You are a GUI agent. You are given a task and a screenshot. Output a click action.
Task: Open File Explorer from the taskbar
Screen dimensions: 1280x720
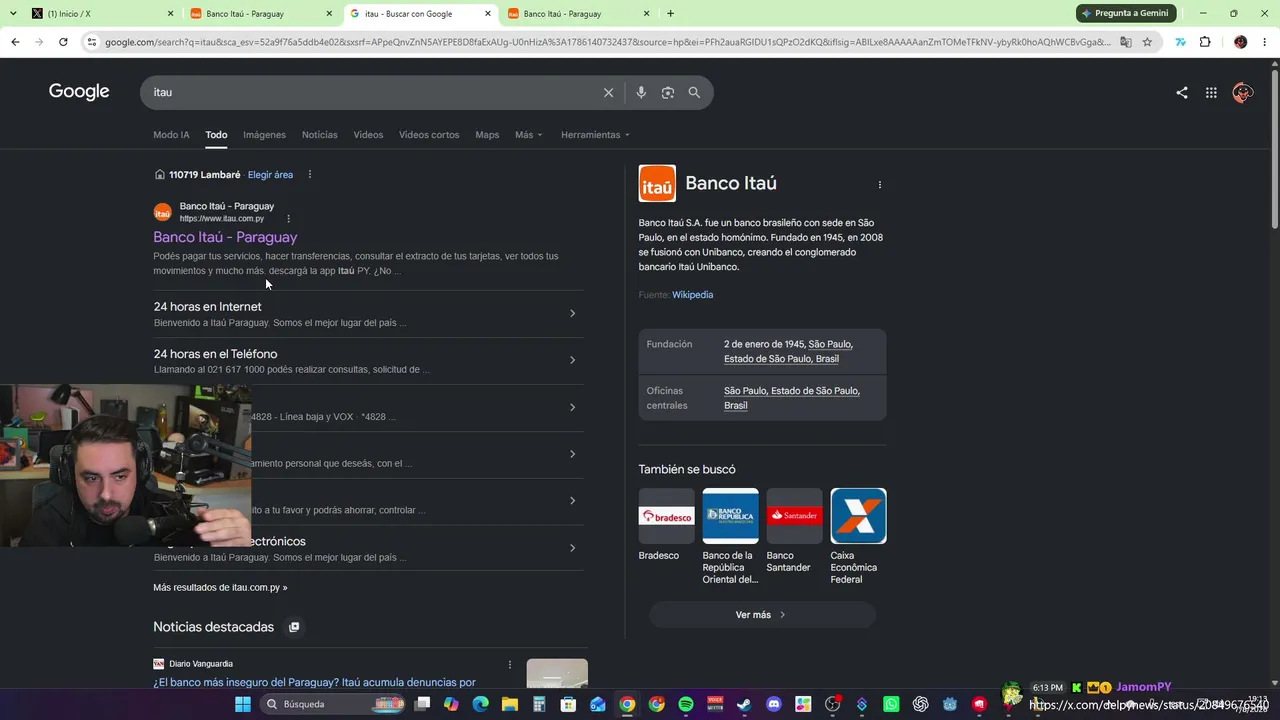tap(509, 704)
